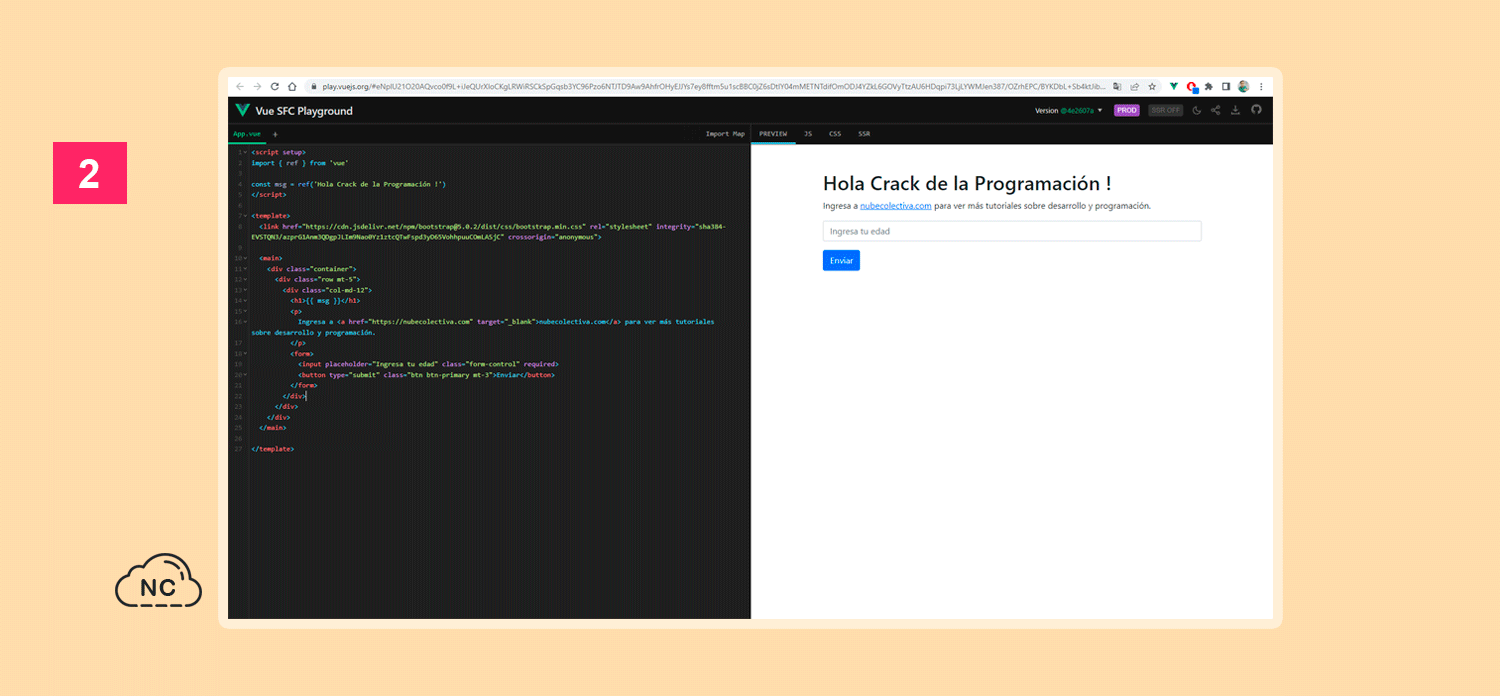Image resolution: width=1500 pixels, height=696 pixels.
Task: Click the 'const msg = ref(...)' code line
Action: click(x=348, y=184)
